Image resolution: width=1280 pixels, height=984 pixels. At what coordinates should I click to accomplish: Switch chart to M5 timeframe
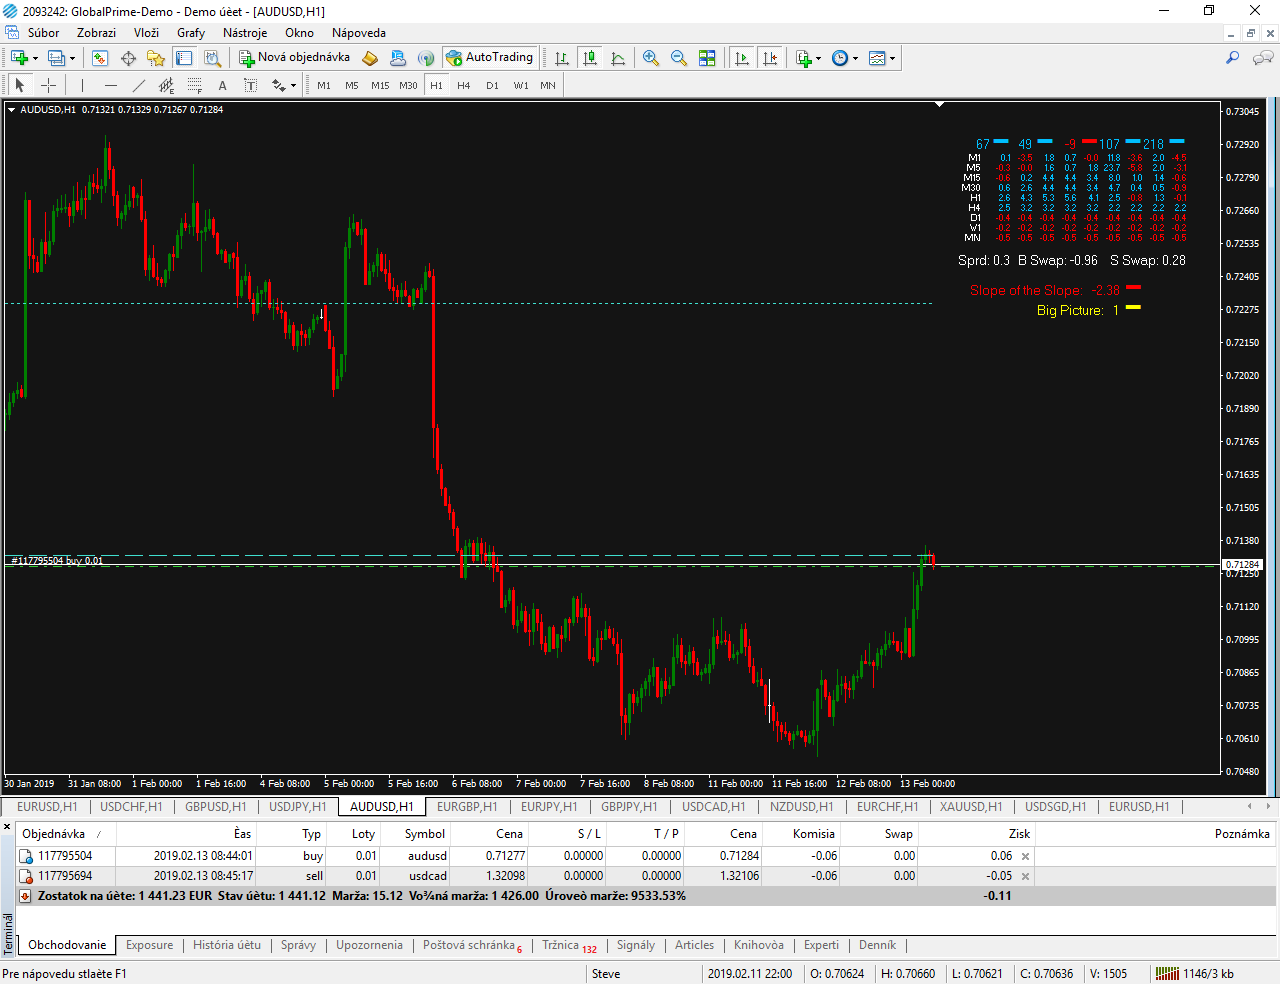tap(352, 85)
